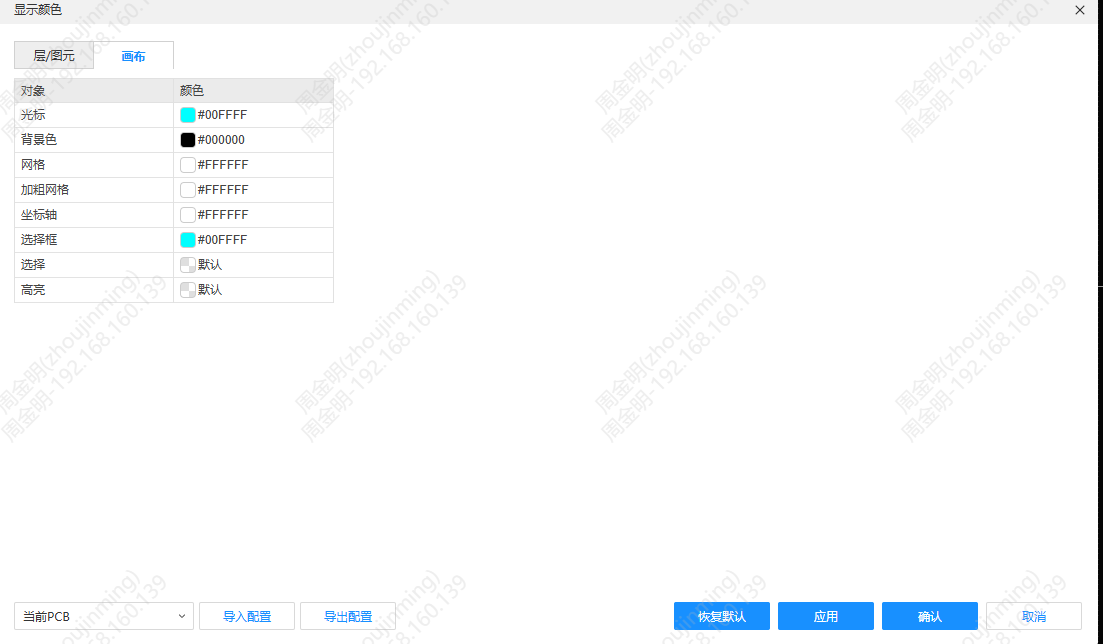Open the 坐标轴 color swatch

[x=188, y=215]
